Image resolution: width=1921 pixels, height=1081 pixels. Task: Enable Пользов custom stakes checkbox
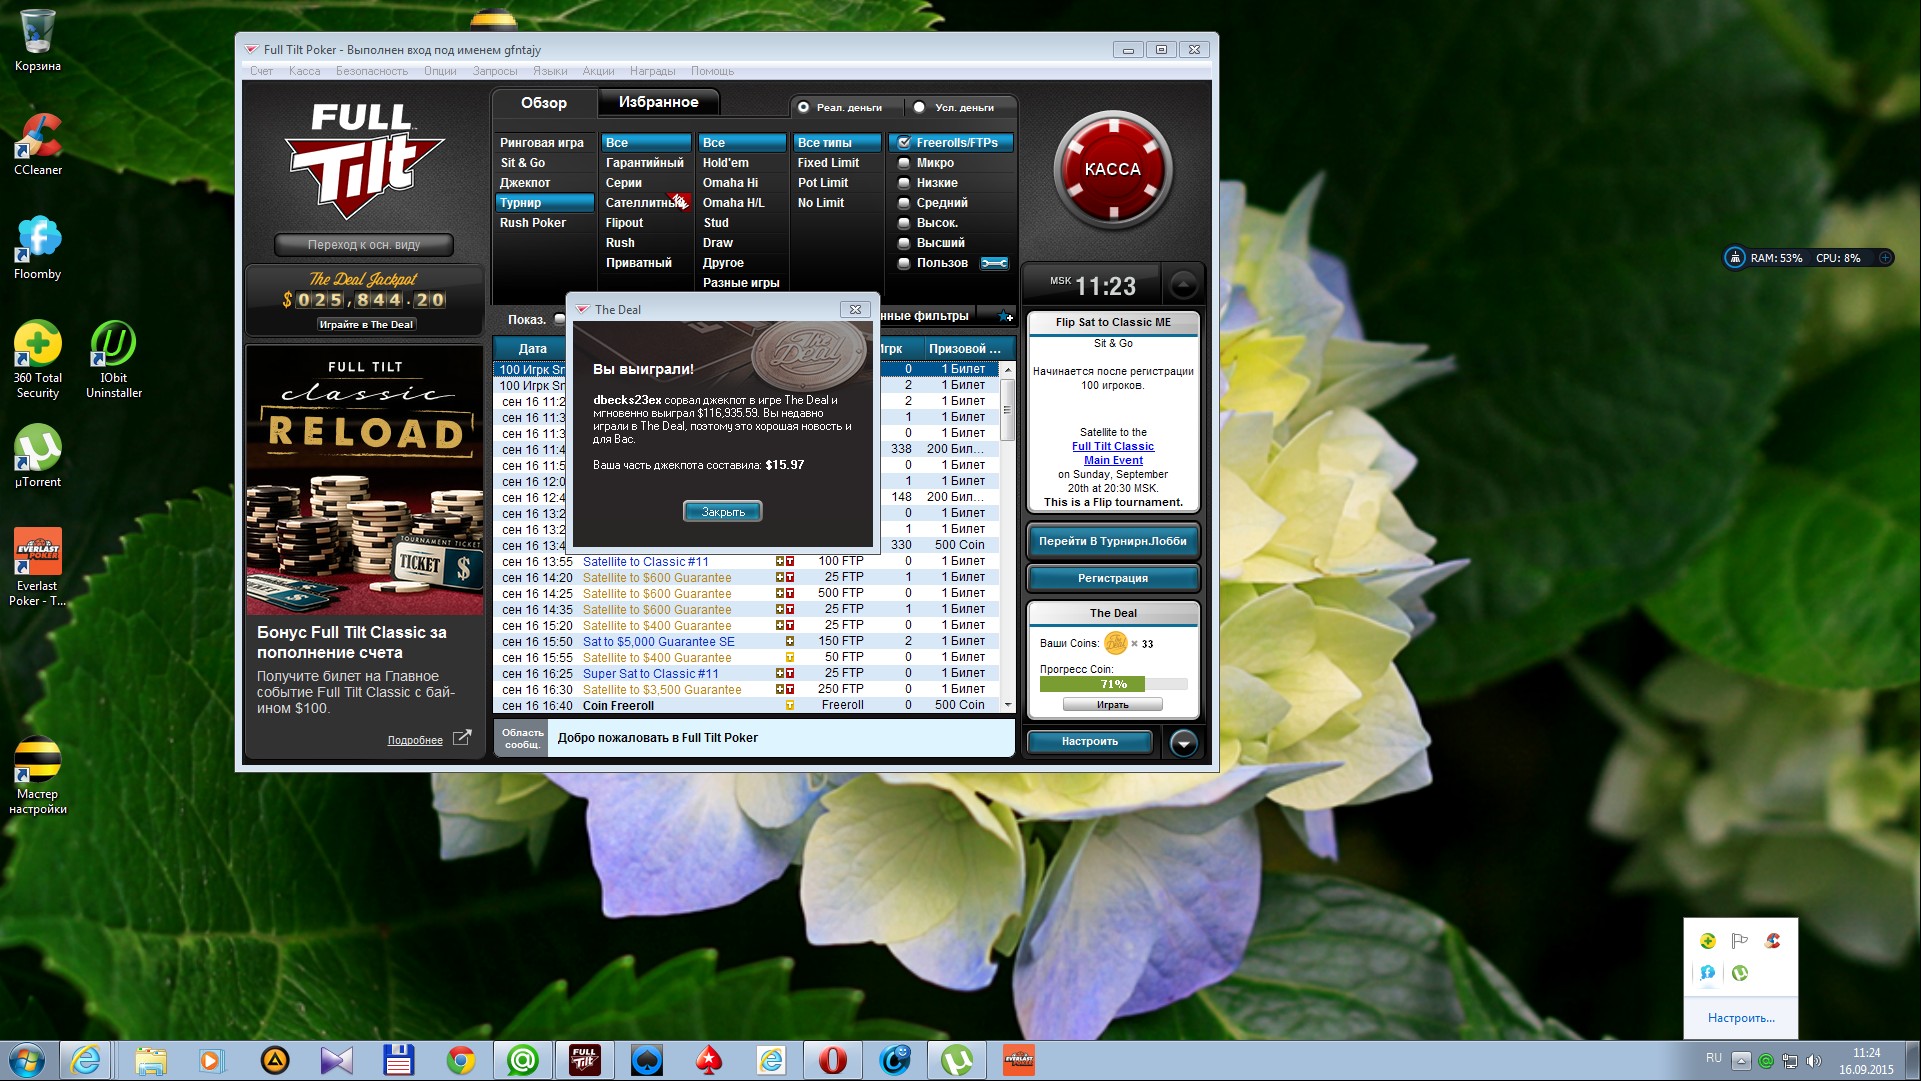coord(904,263)
